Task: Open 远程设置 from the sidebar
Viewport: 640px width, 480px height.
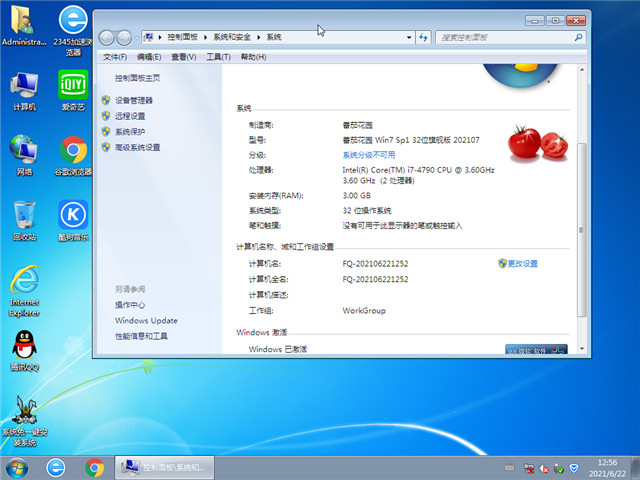Action: 130,116
